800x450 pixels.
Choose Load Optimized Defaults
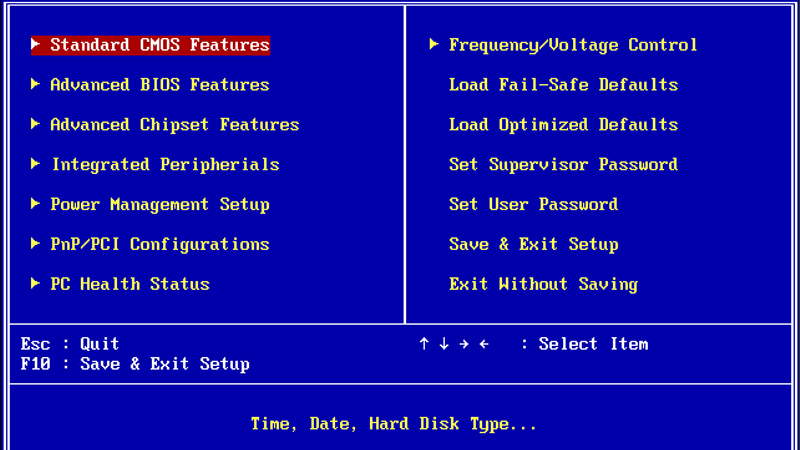(x=563, y=124)
